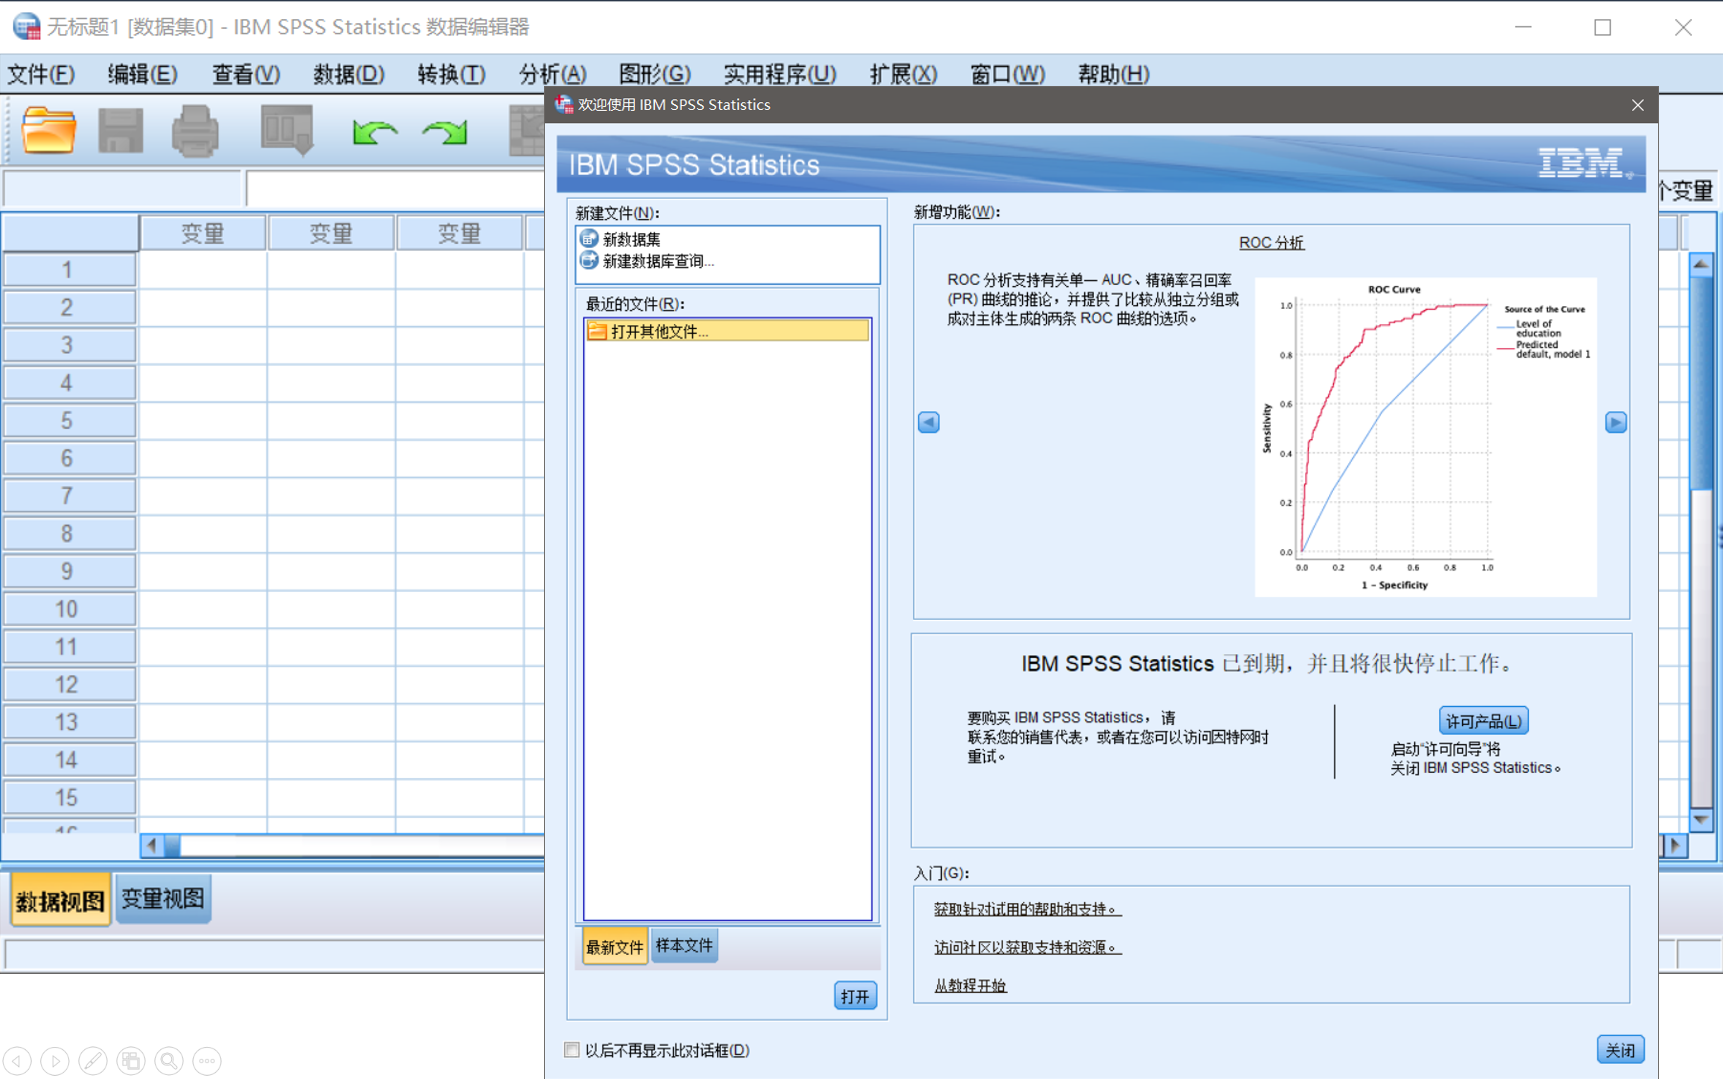
Task: Click the horizontal scrollbar right arrow
Action: (x=1675, y=846)
